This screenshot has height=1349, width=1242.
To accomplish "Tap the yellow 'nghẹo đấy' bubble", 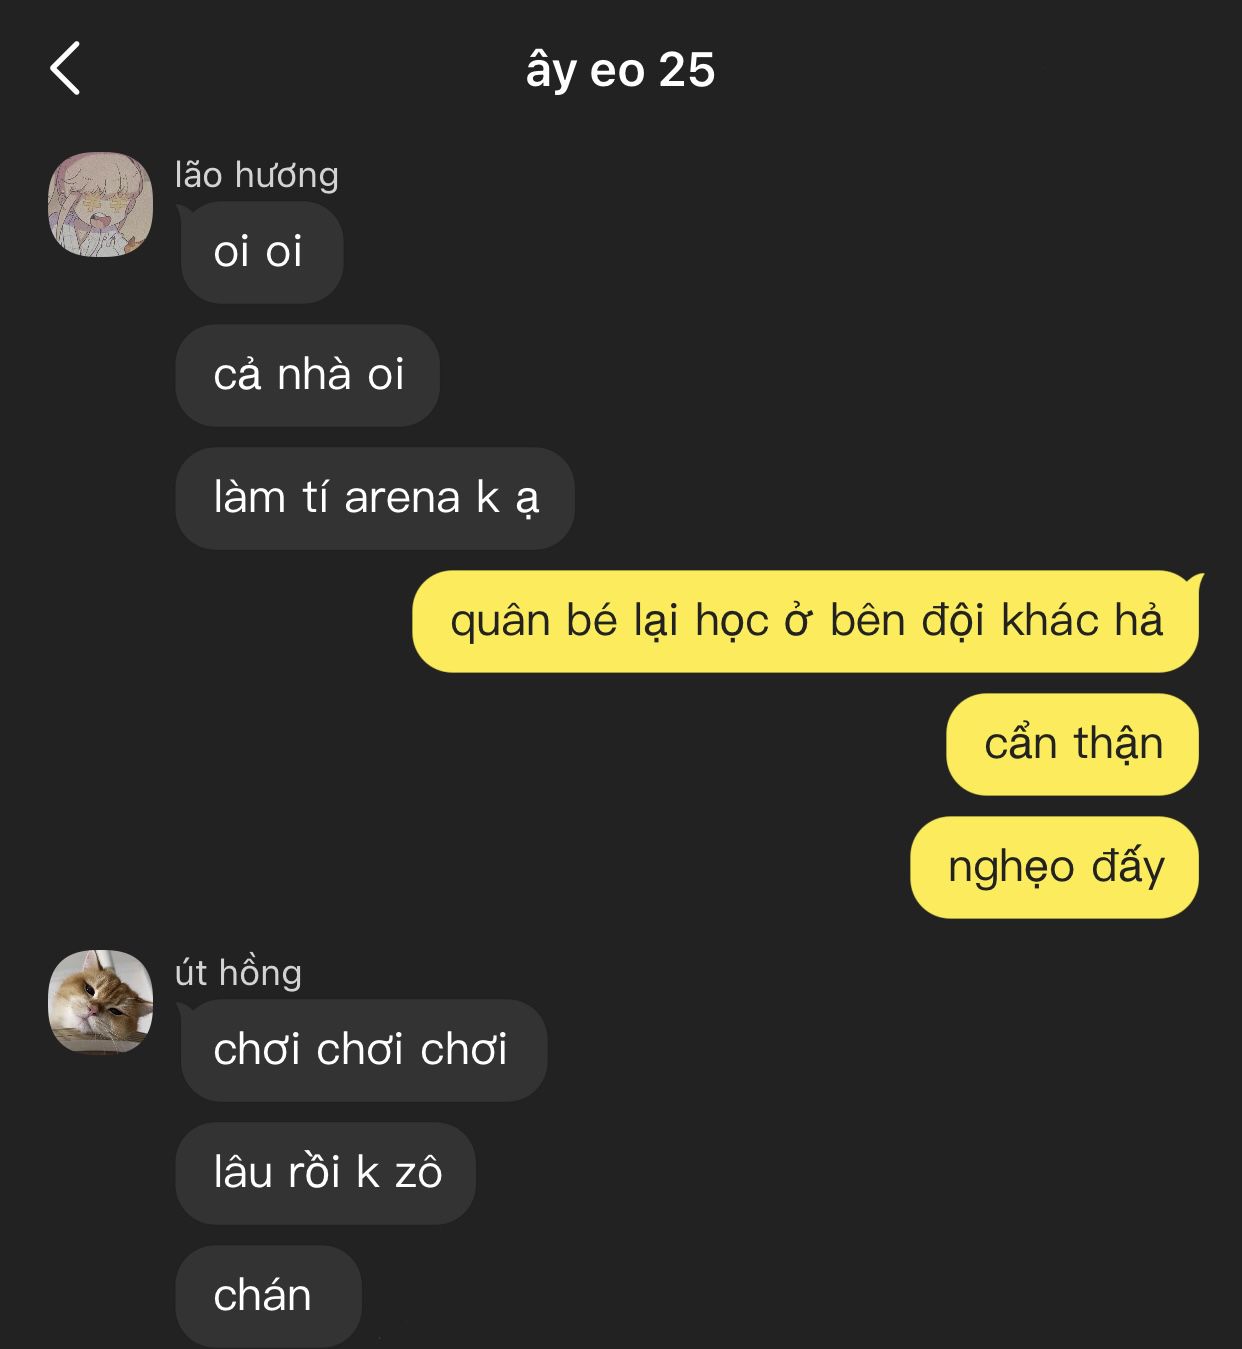I will [x=1055, y=867].
